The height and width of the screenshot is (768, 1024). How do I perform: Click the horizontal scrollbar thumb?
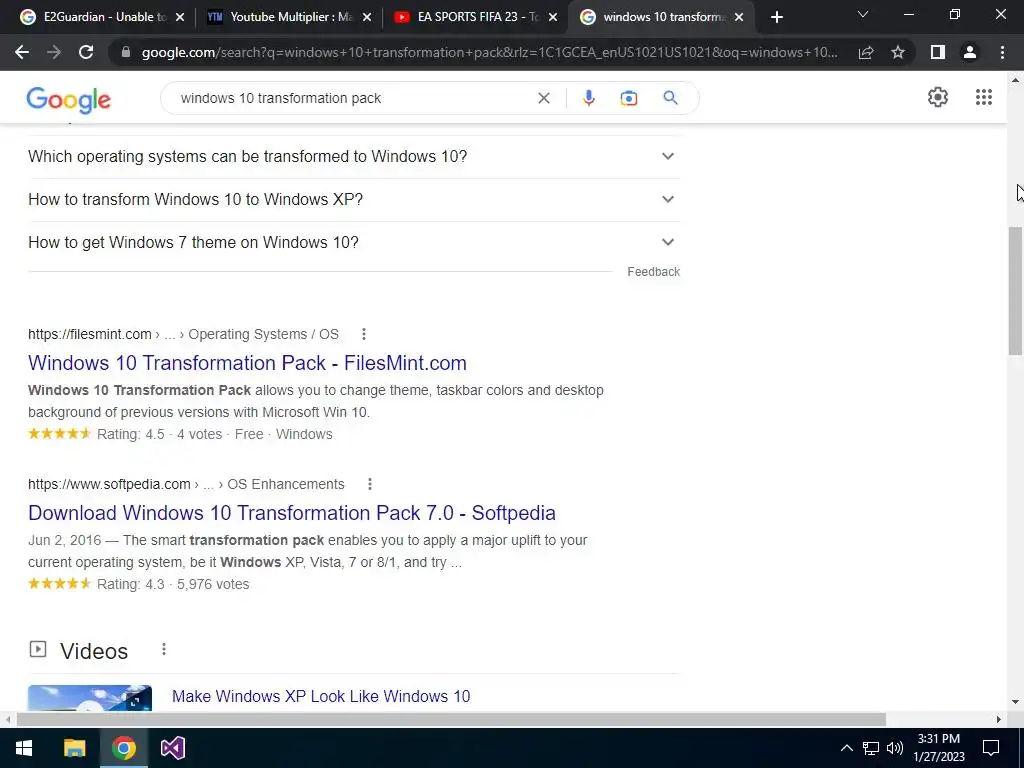click(451, 719)
